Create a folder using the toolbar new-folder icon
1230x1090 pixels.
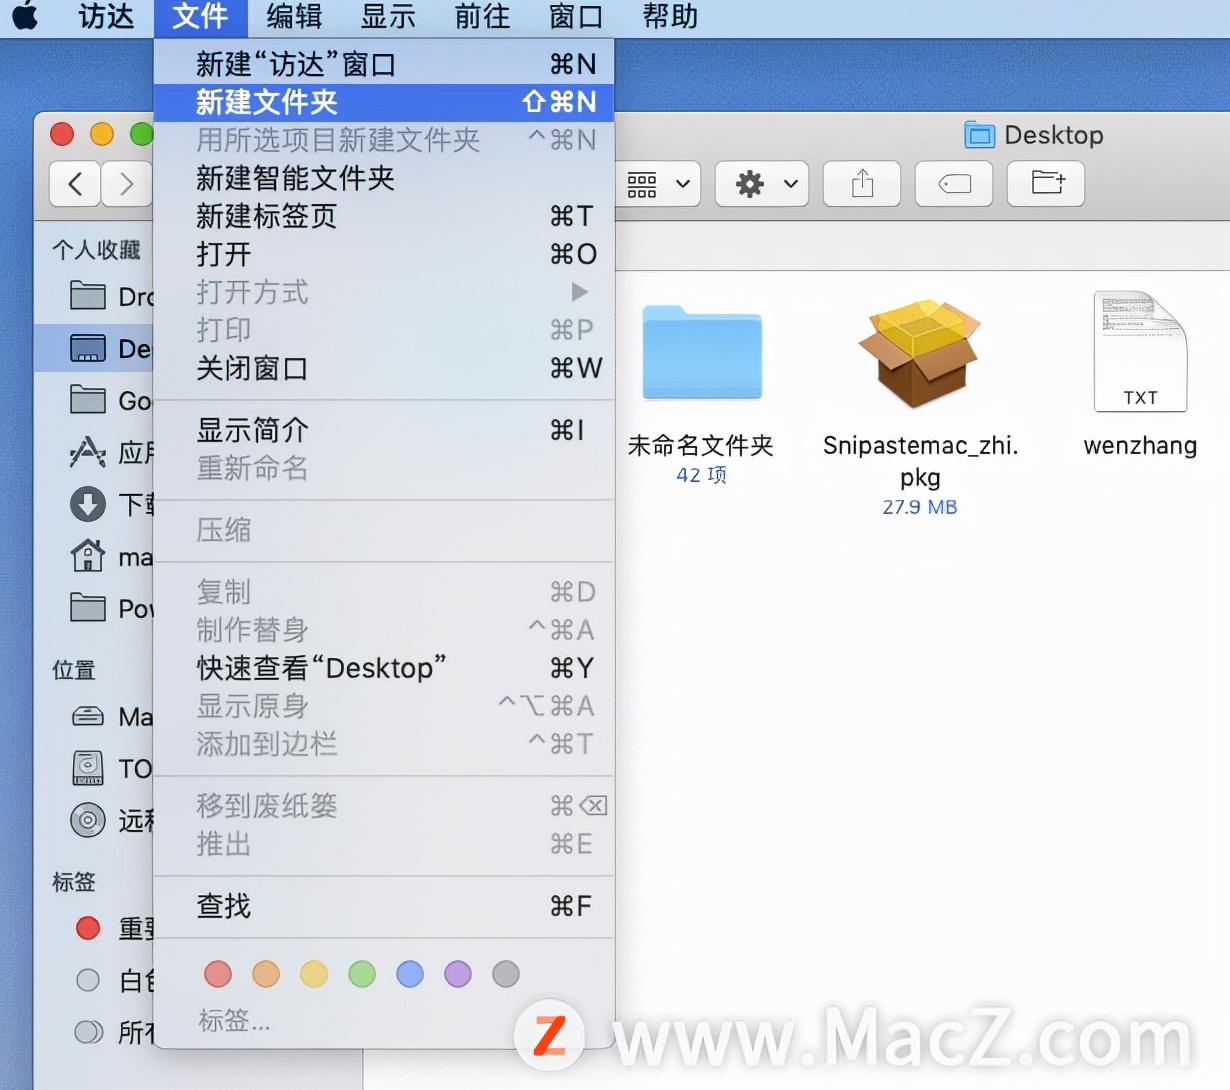click(1045, 184)
